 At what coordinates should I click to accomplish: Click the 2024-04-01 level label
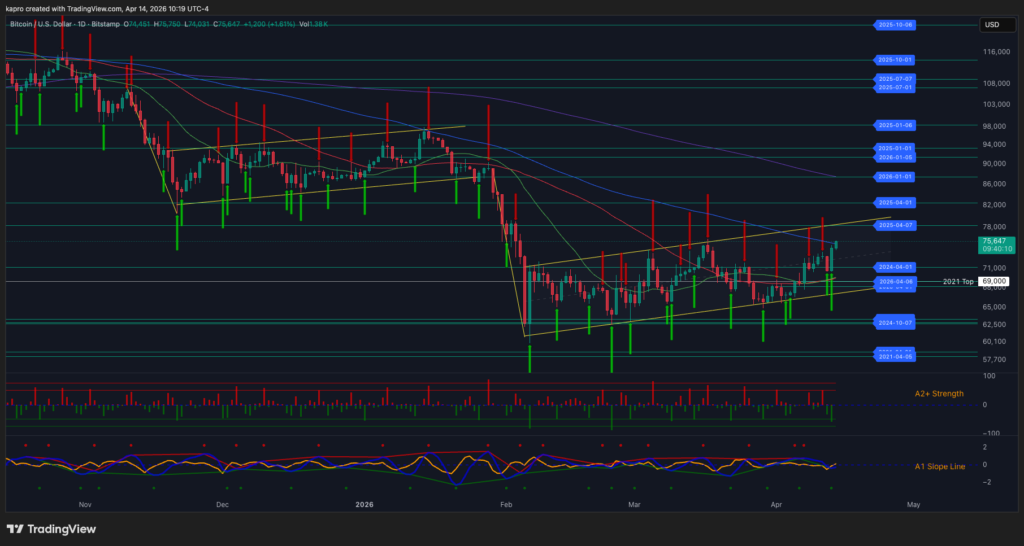895,267
